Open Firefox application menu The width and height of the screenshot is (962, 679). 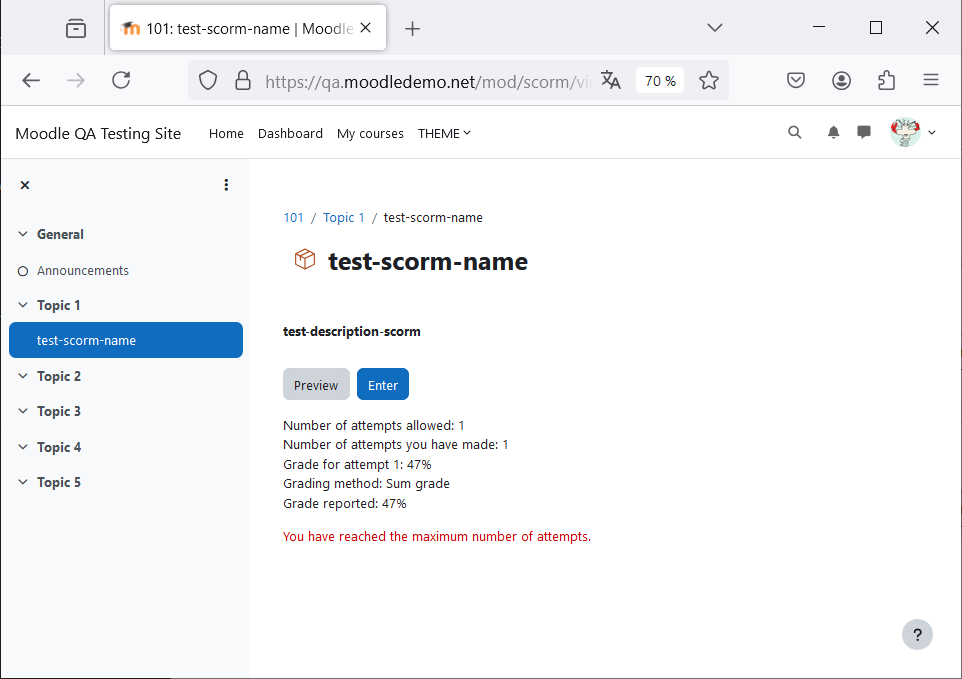tap(931, 80)
